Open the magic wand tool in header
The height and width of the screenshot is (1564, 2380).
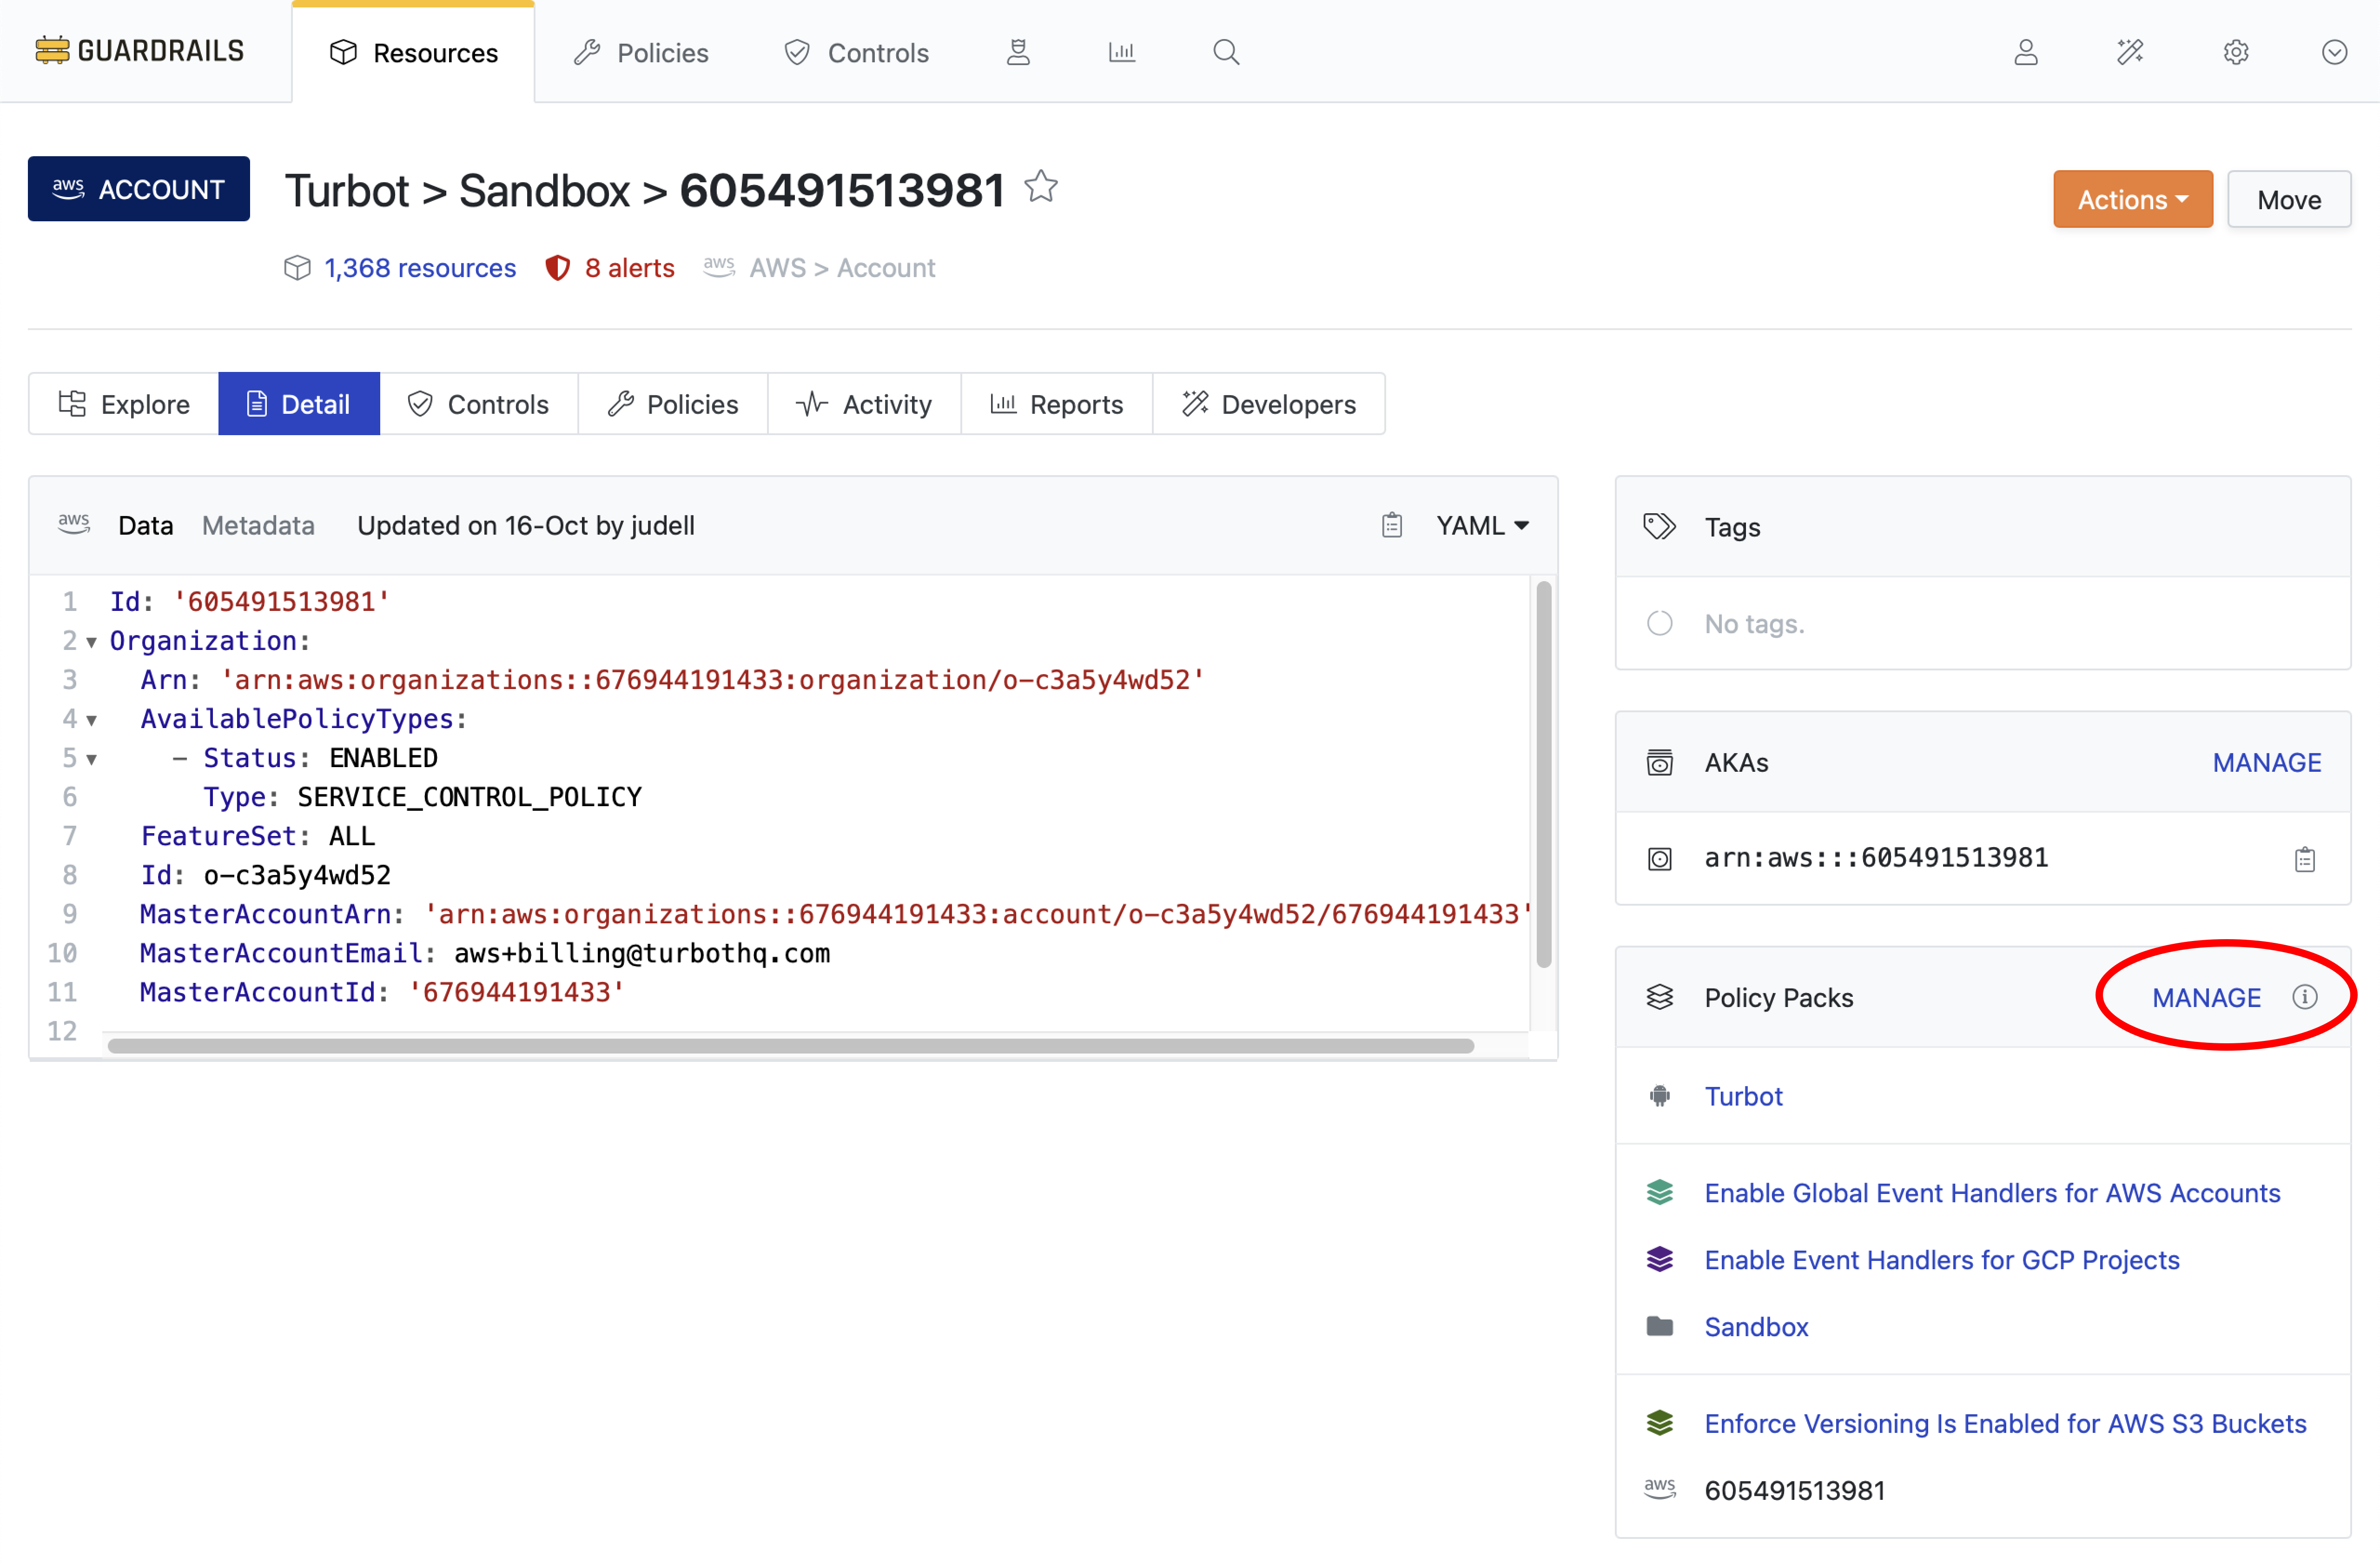coord(2130,52)
